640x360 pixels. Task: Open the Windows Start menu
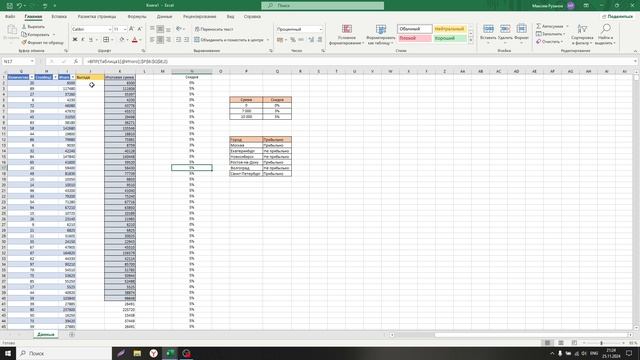point(8,353)
